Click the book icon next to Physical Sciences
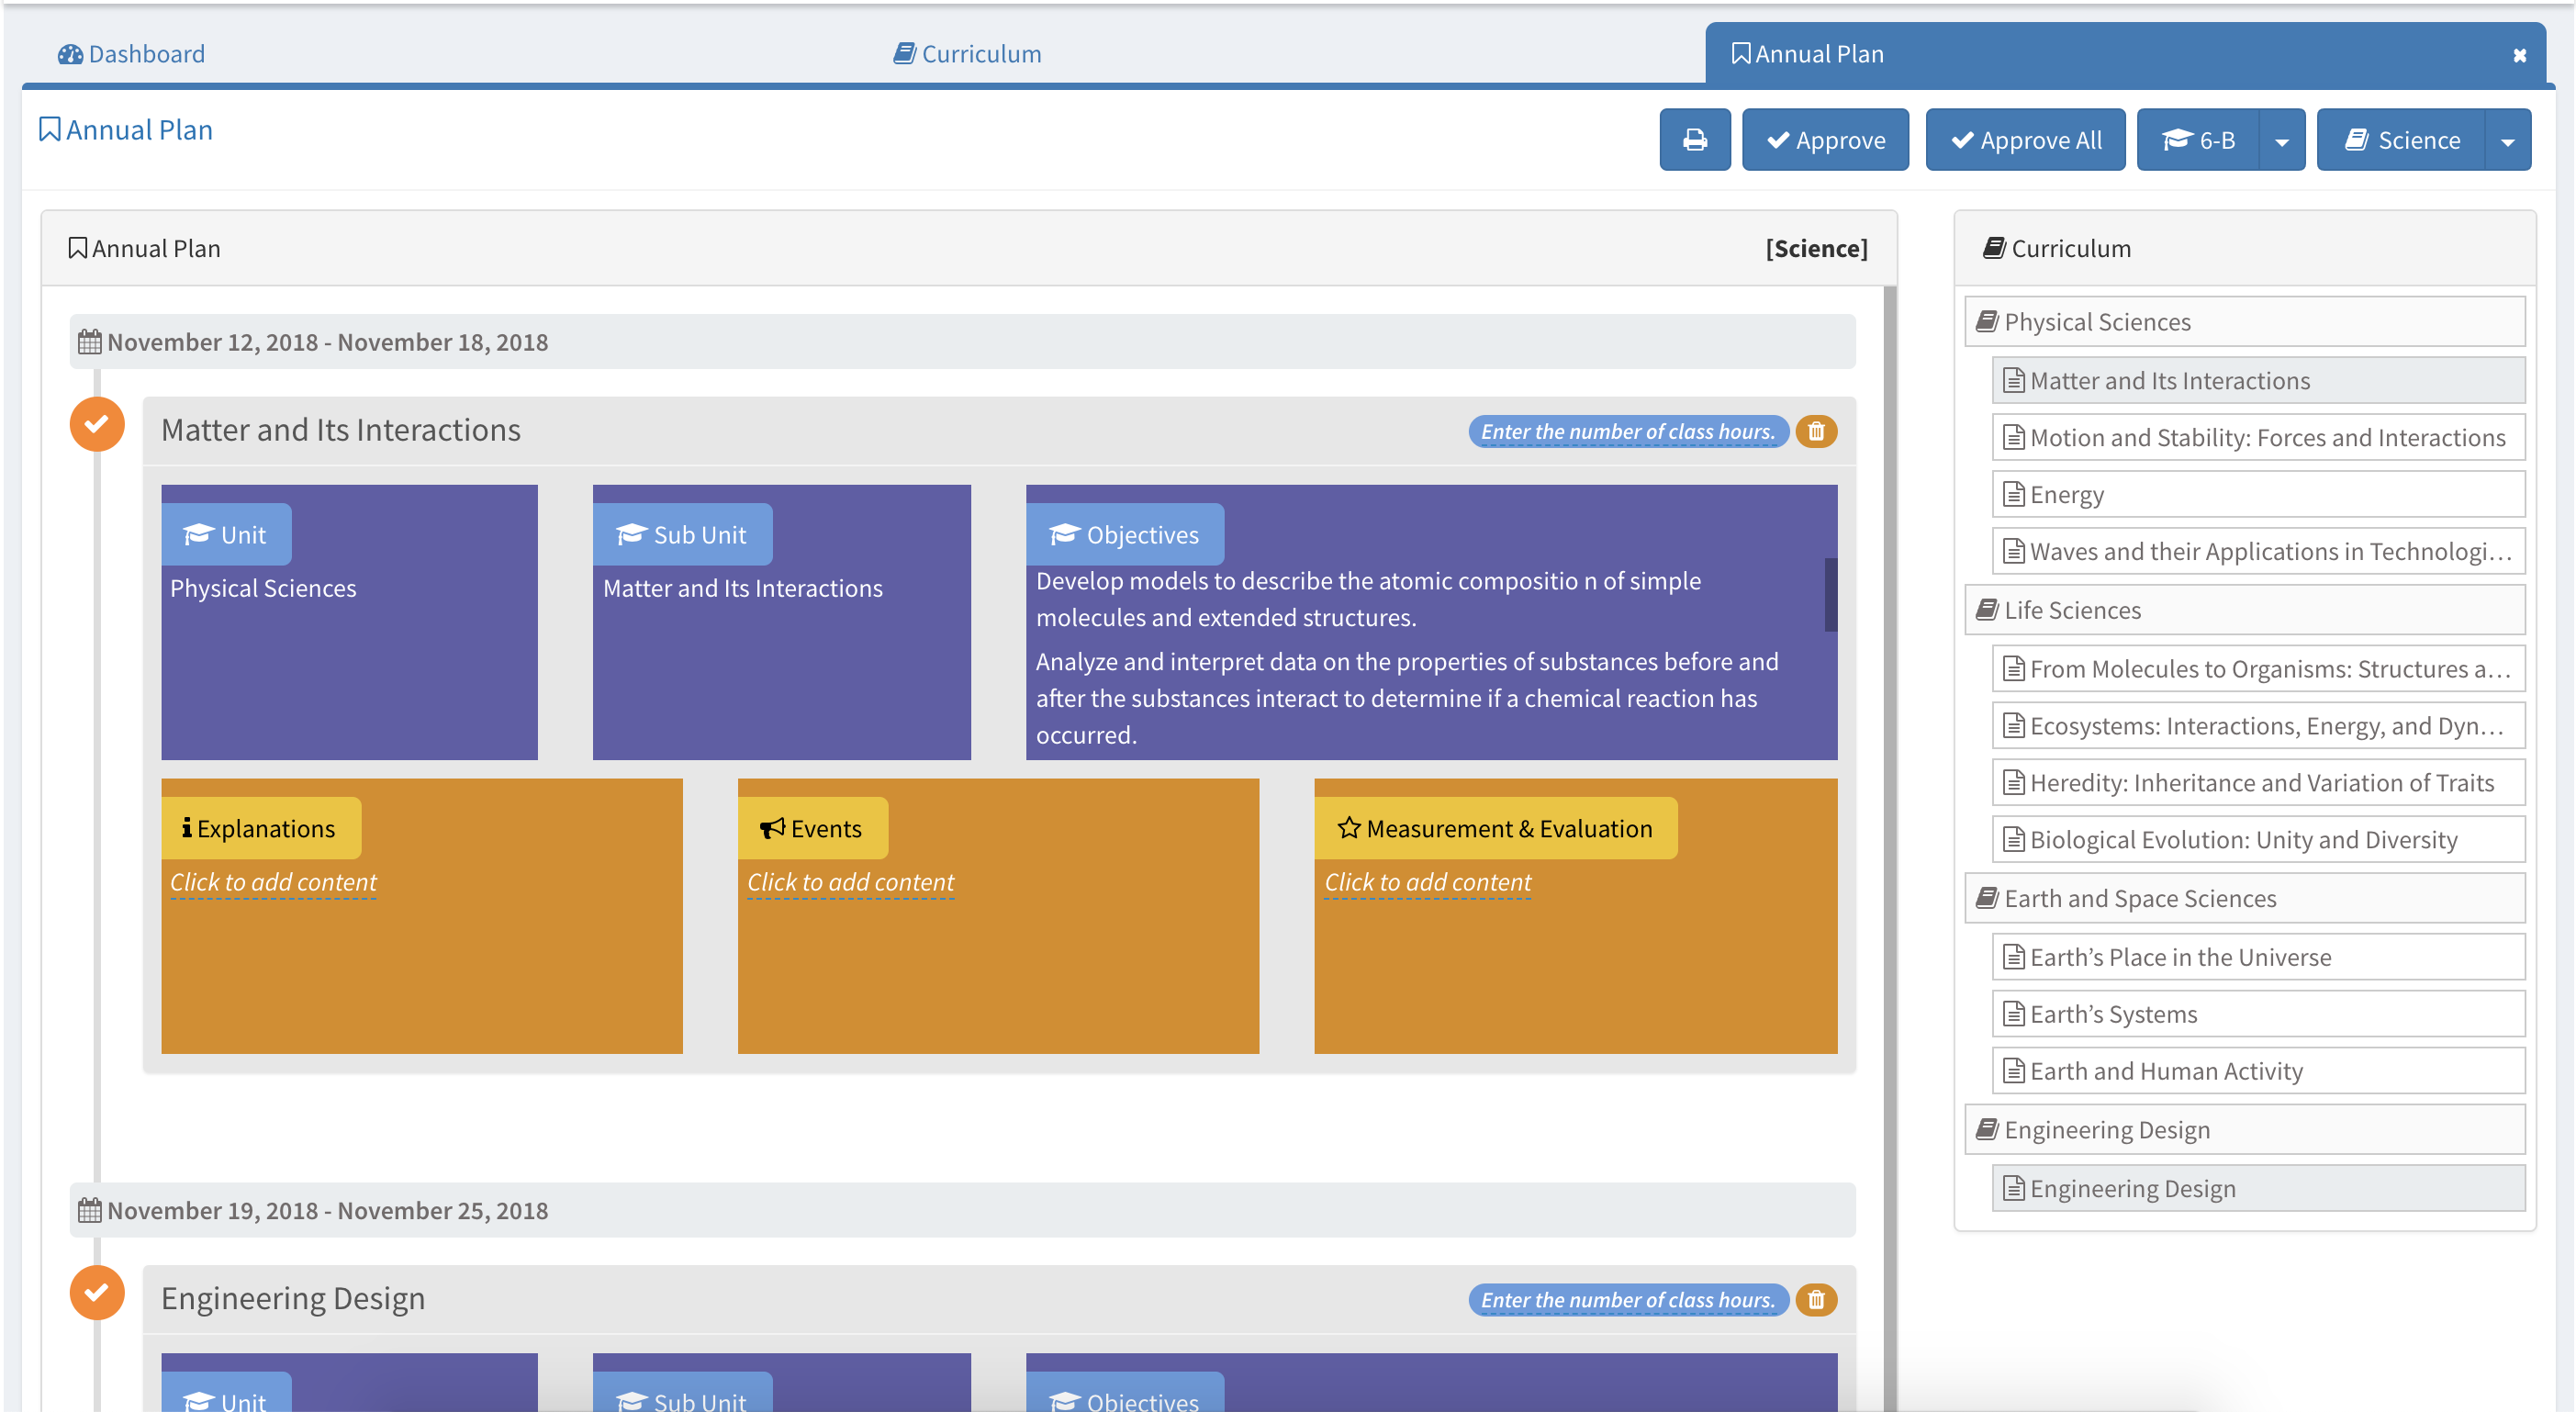 coord(1987,322)
